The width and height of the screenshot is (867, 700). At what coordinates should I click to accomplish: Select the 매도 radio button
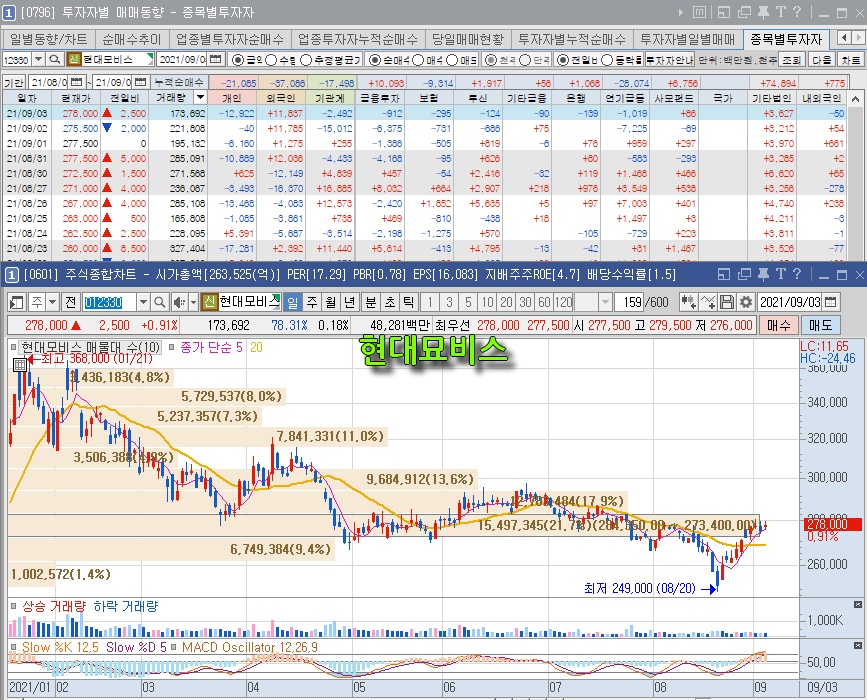(452, 60)
